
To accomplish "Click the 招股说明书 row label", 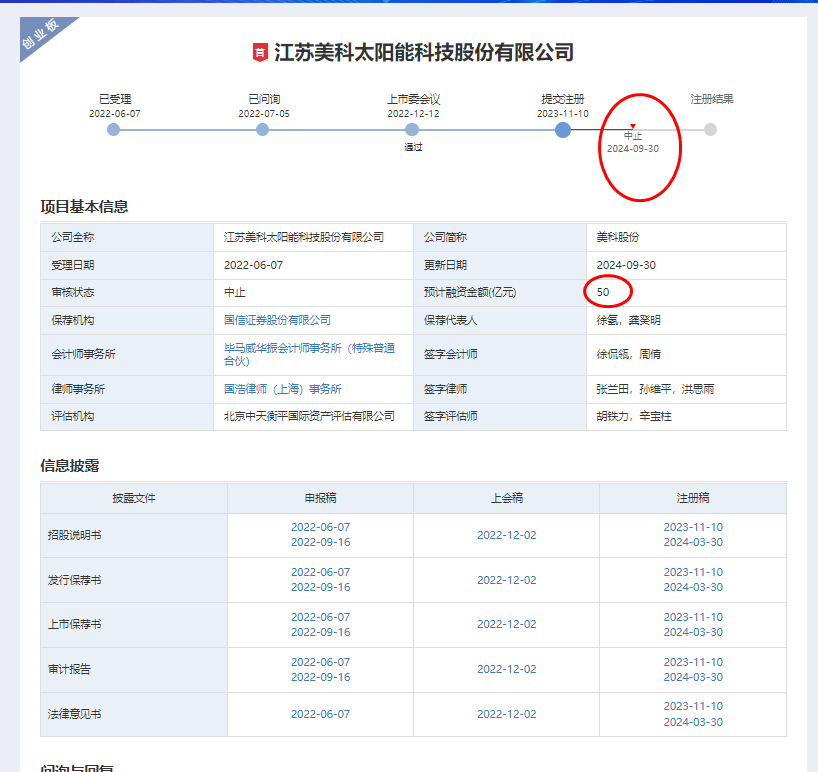I will coord(74,535).
